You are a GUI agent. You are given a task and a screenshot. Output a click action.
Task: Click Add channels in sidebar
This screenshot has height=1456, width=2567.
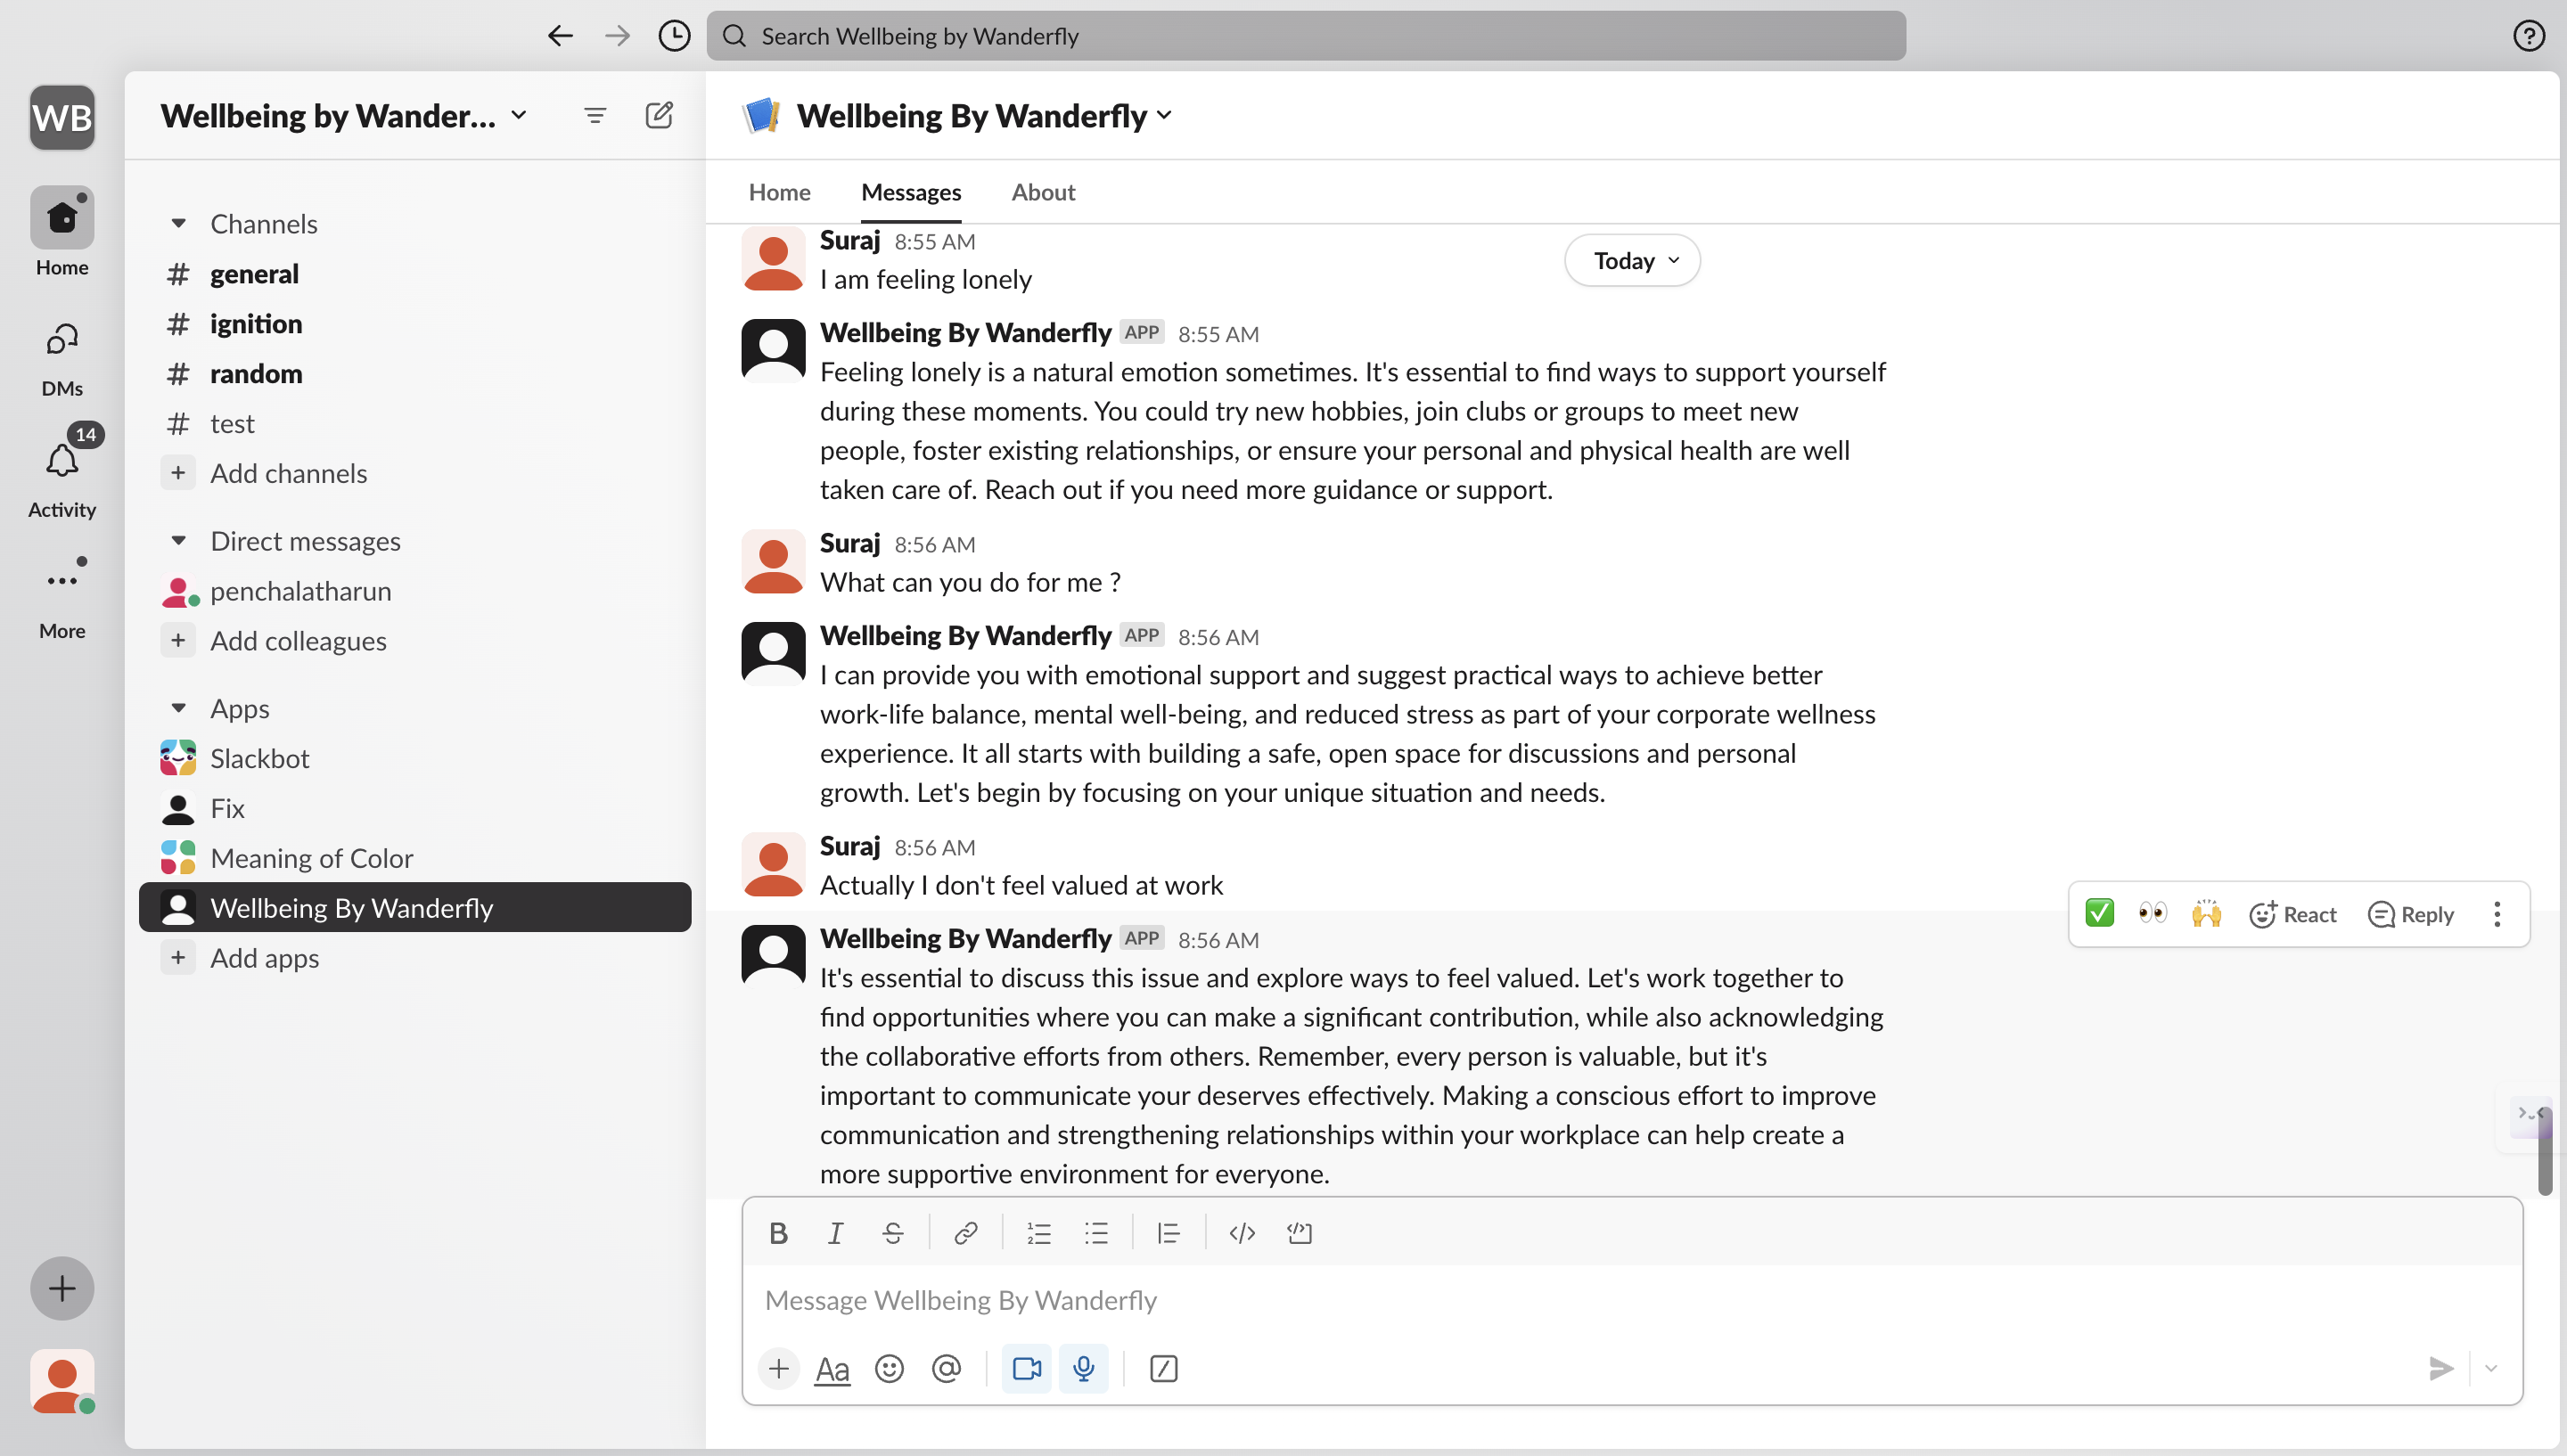288,473
